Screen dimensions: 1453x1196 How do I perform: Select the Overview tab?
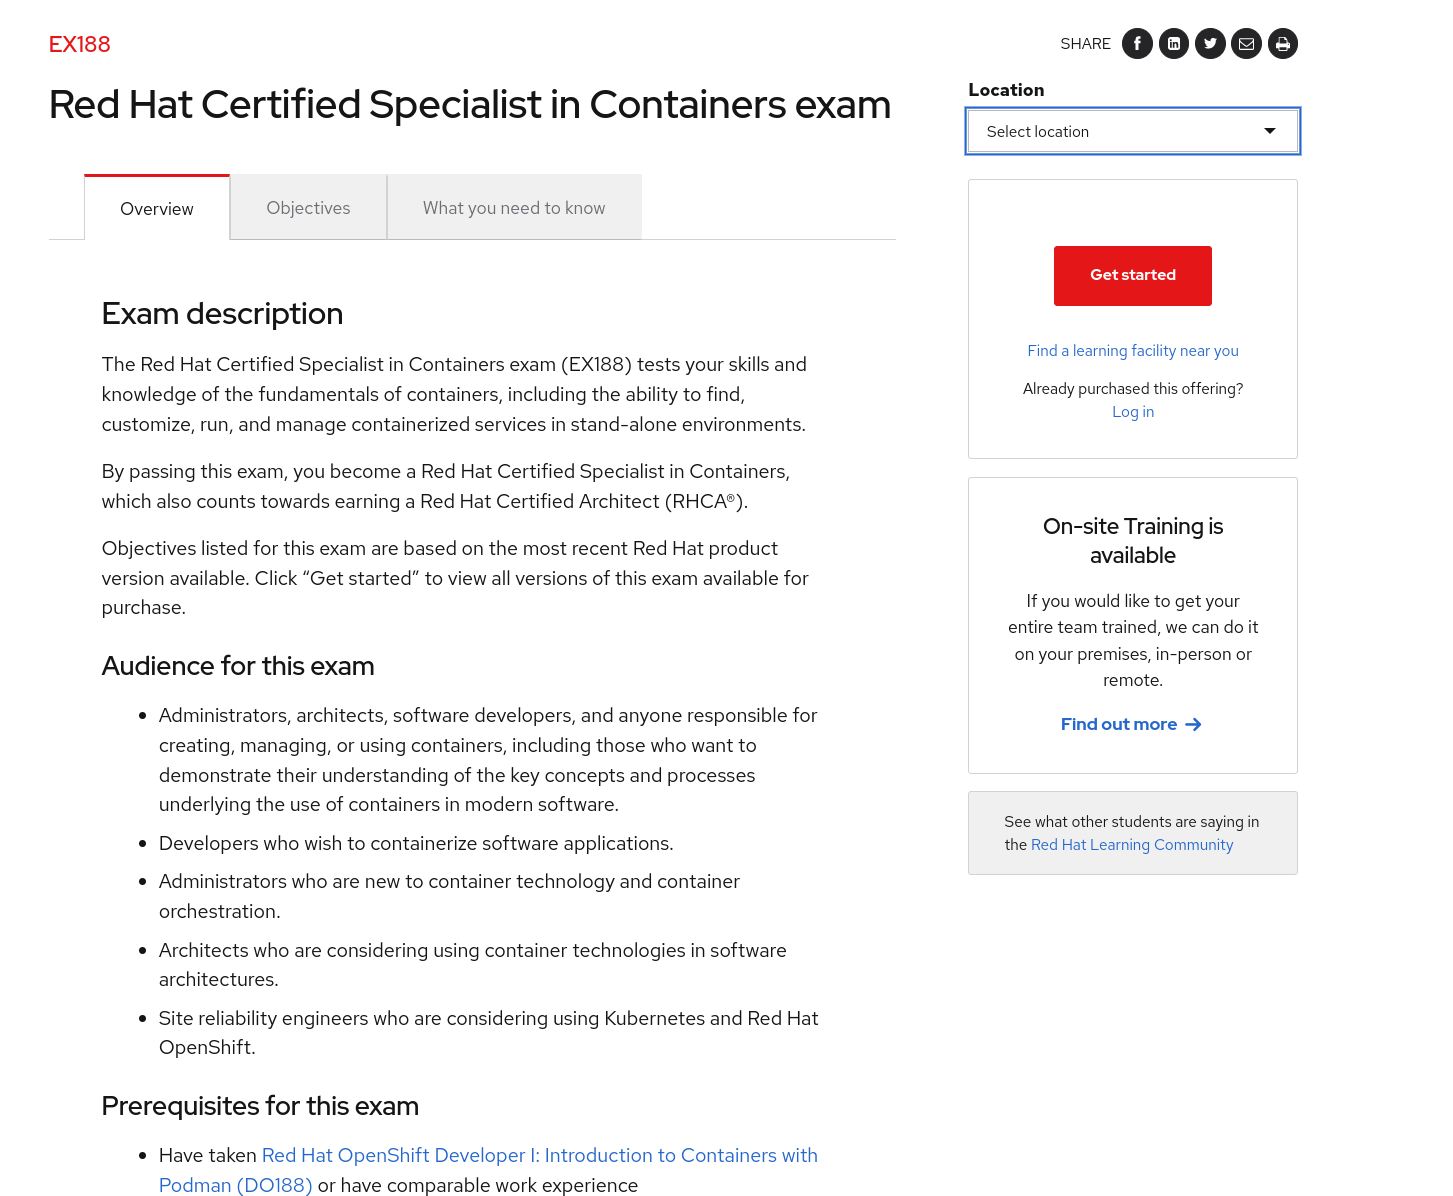157,208
